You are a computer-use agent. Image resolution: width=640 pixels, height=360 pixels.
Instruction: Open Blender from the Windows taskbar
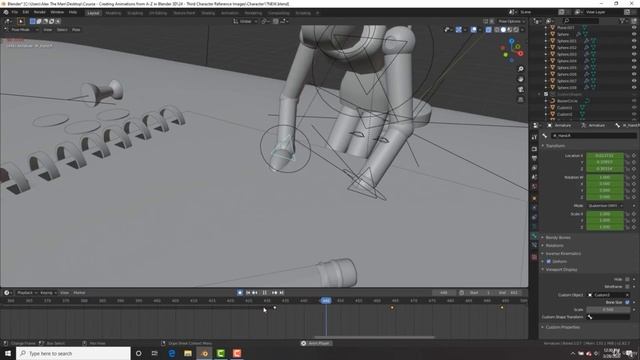[204, 353]
